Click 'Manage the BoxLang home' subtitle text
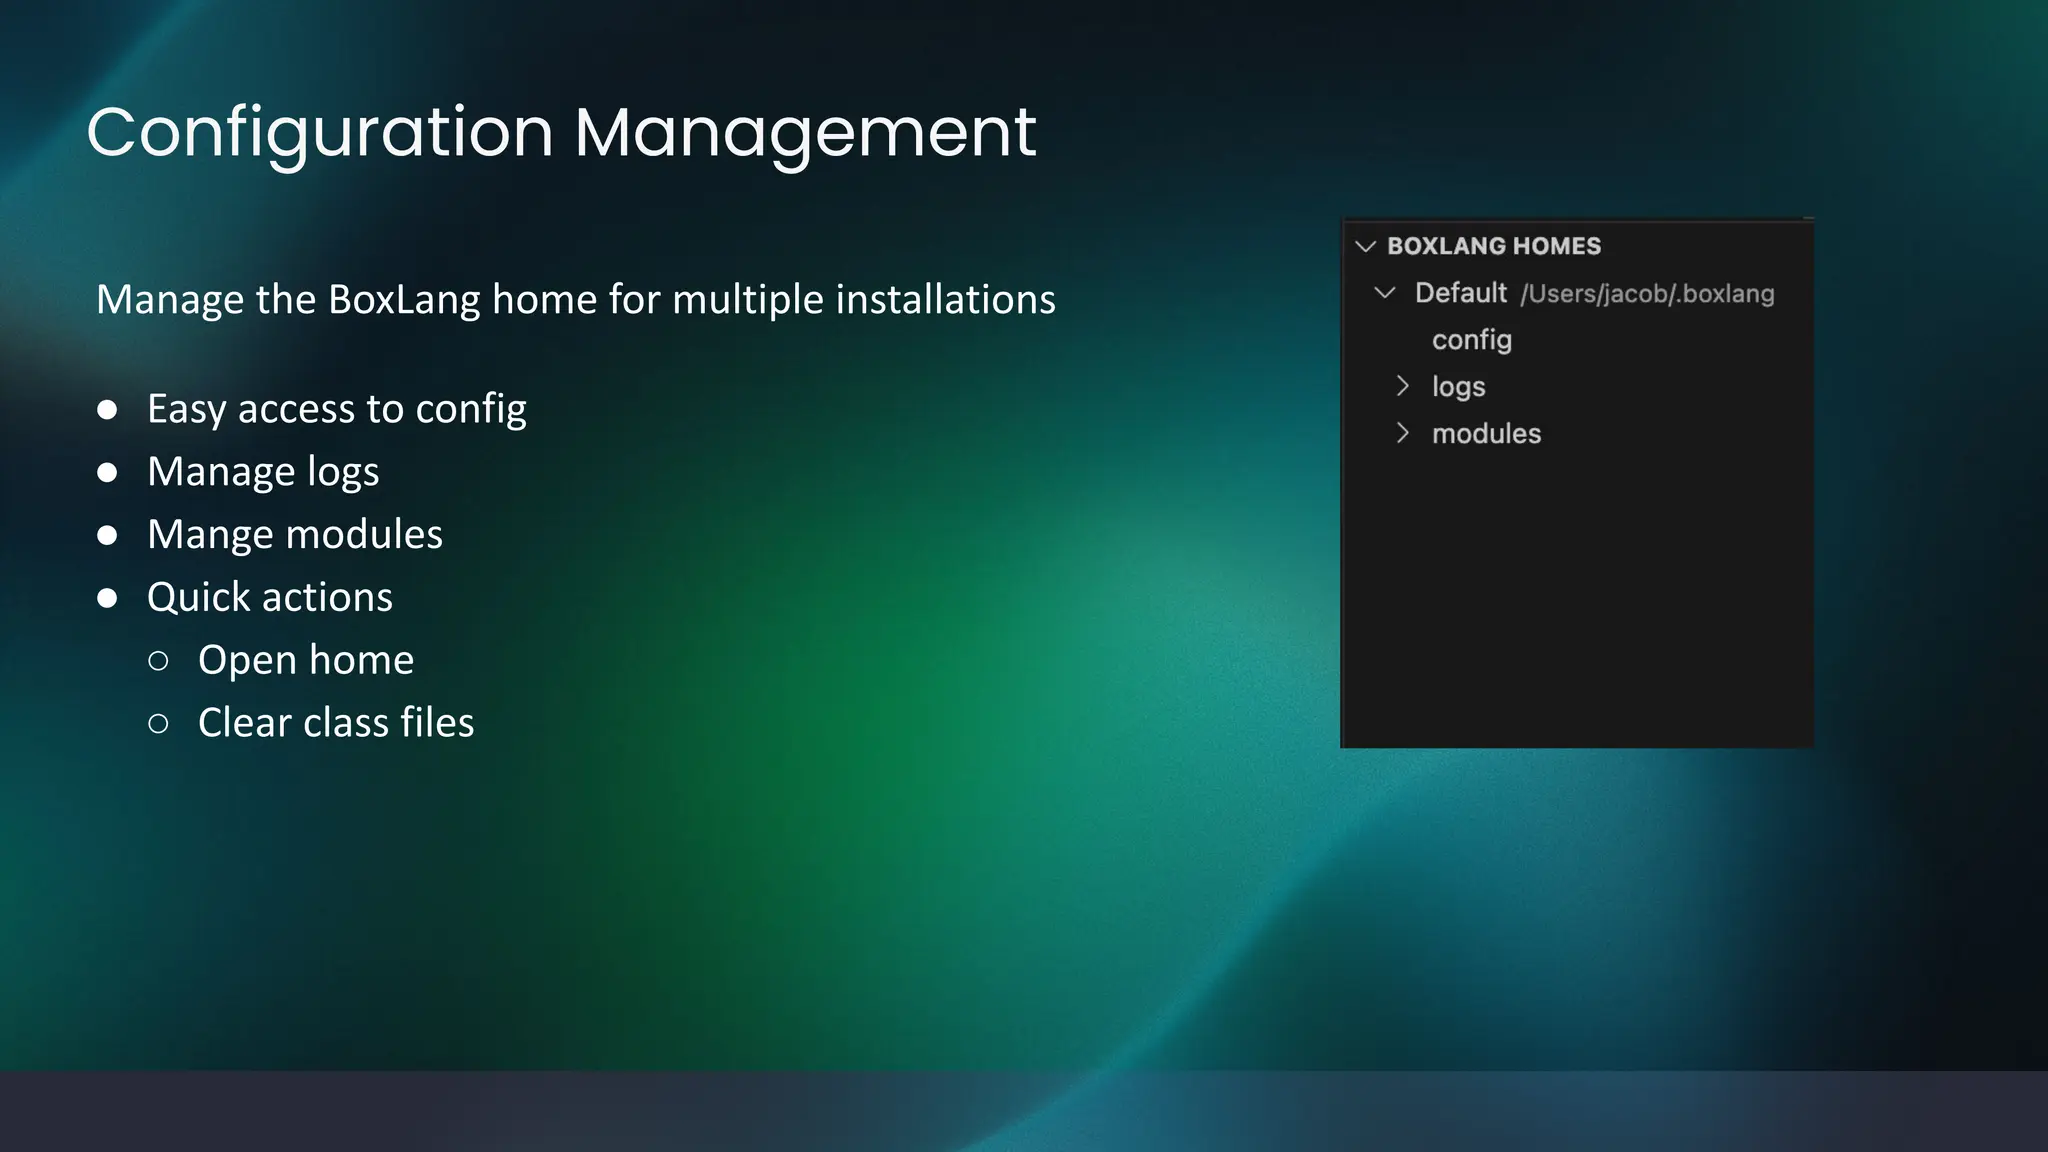 click(576, 300)
